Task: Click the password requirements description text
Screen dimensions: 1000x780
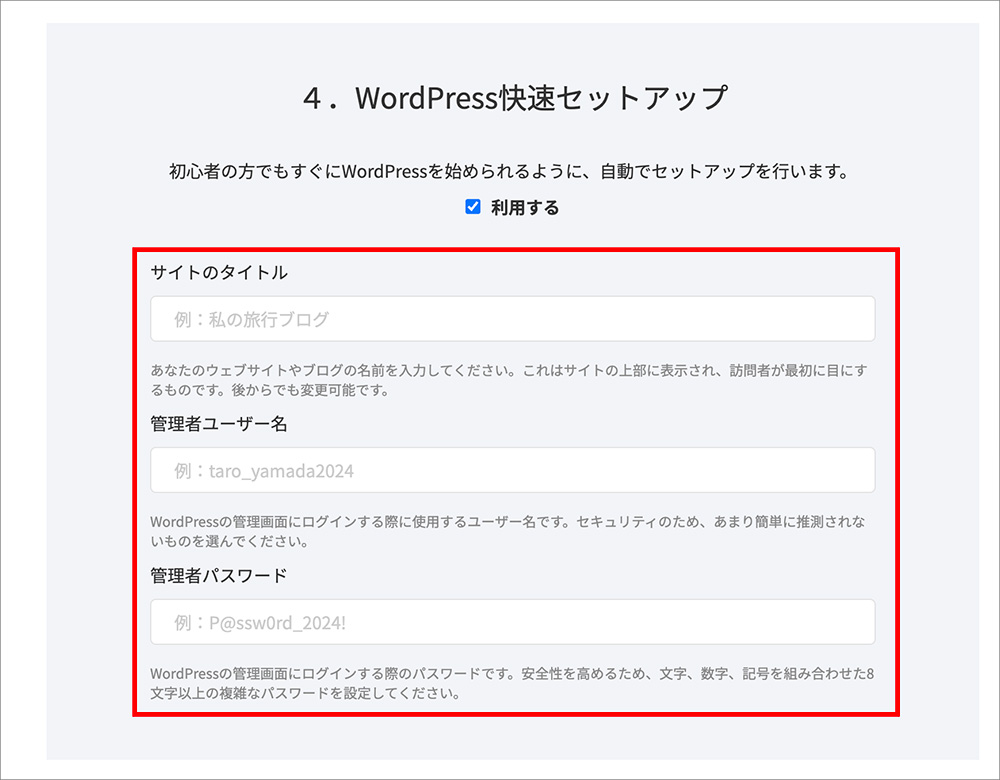Action: point(511,684)
